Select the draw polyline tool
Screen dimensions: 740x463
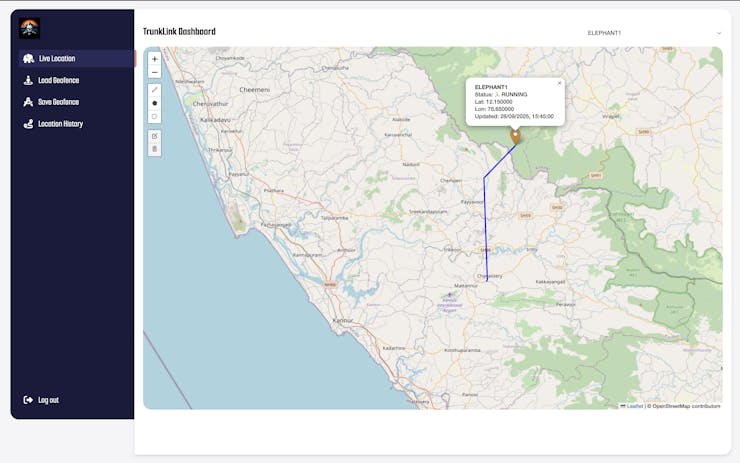click(154, 90)
